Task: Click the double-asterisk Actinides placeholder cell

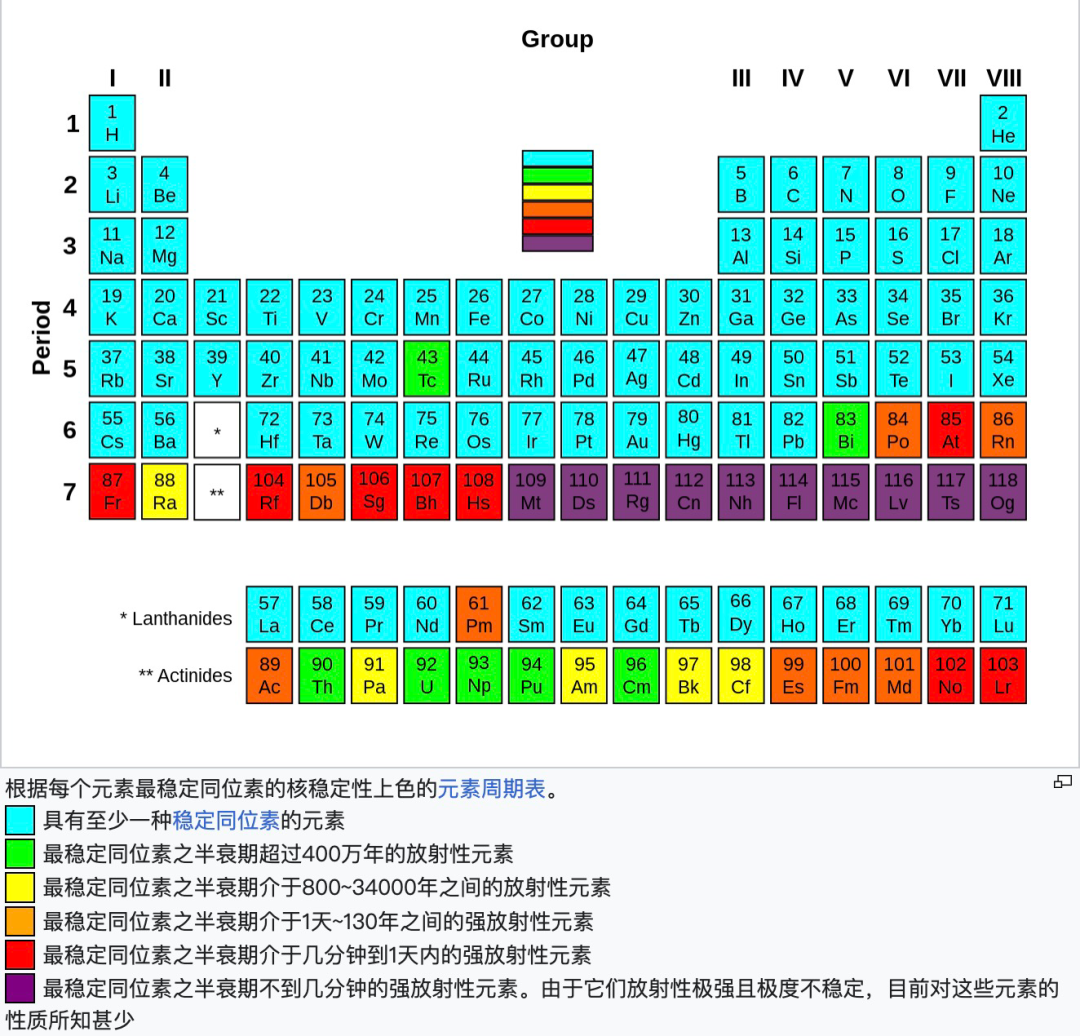Action: click(x=217, y=491)
